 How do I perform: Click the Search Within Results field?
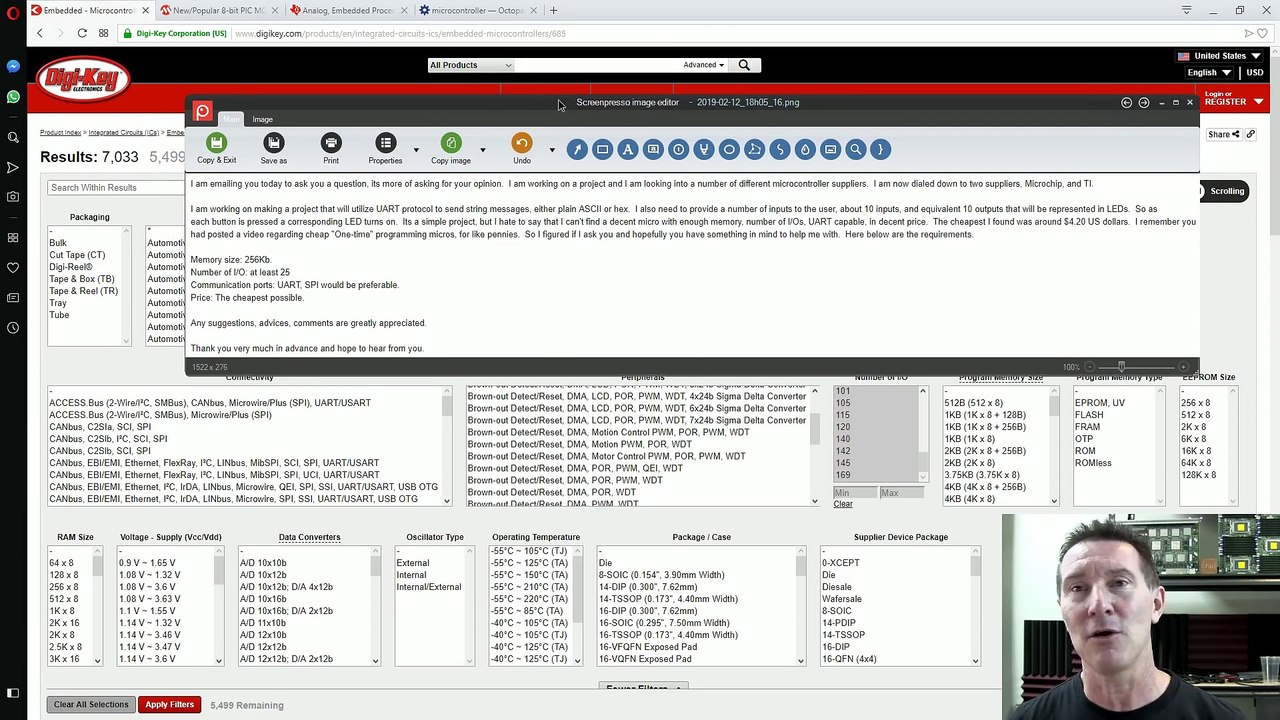(115, 188)
